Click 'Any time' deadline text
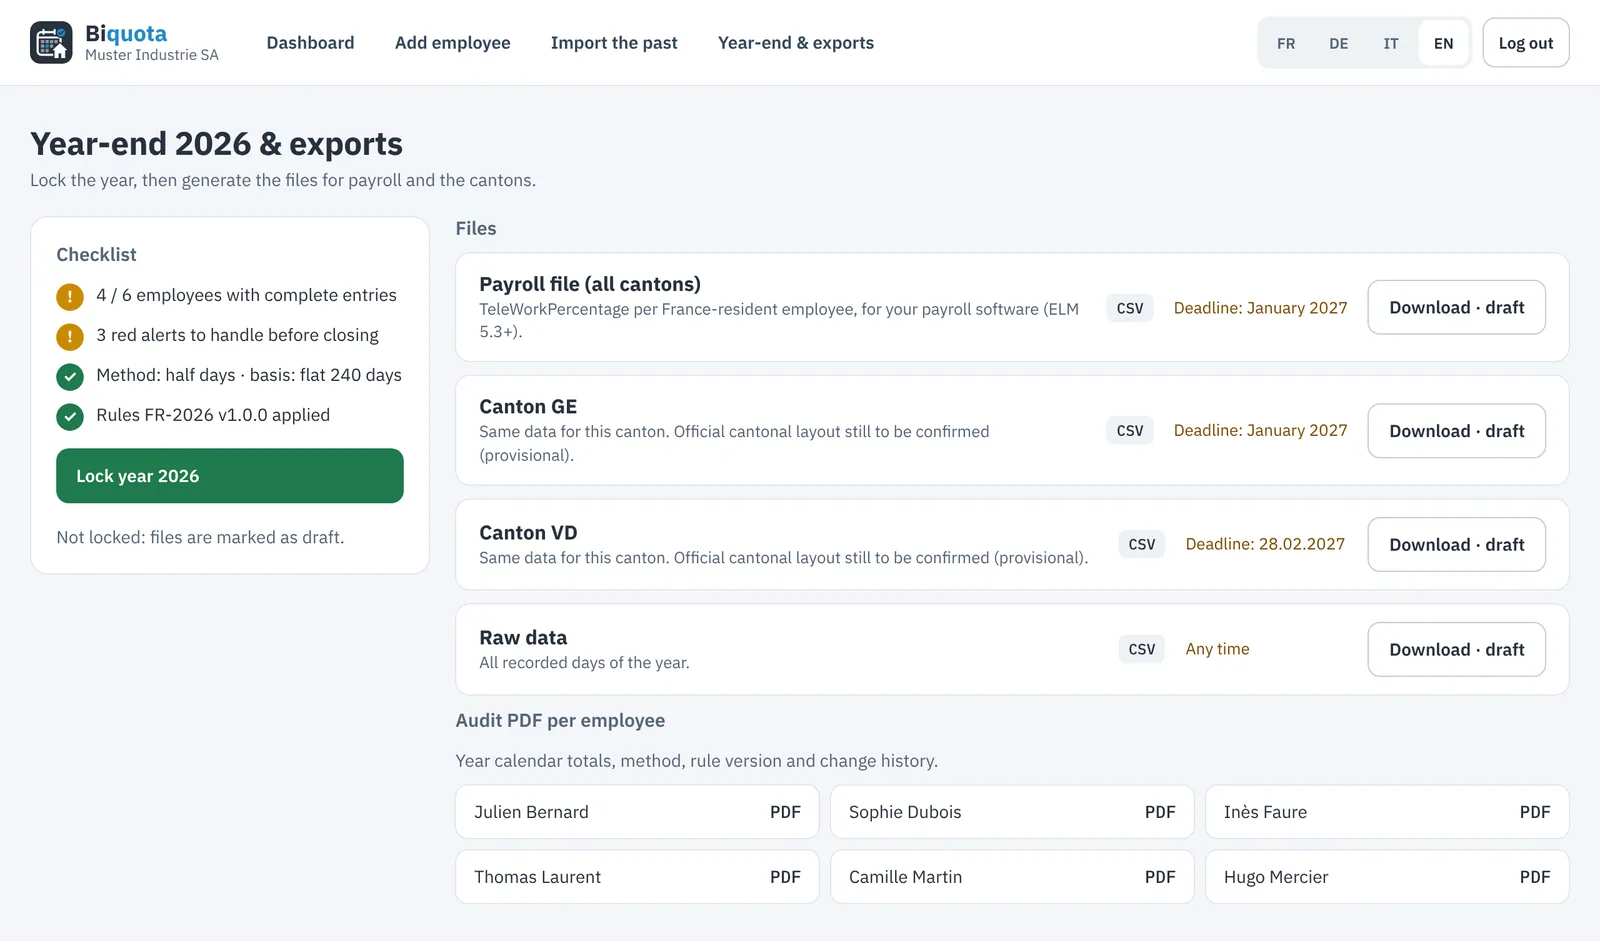This screenshot has width=1600, height=941. (1217, 649)
